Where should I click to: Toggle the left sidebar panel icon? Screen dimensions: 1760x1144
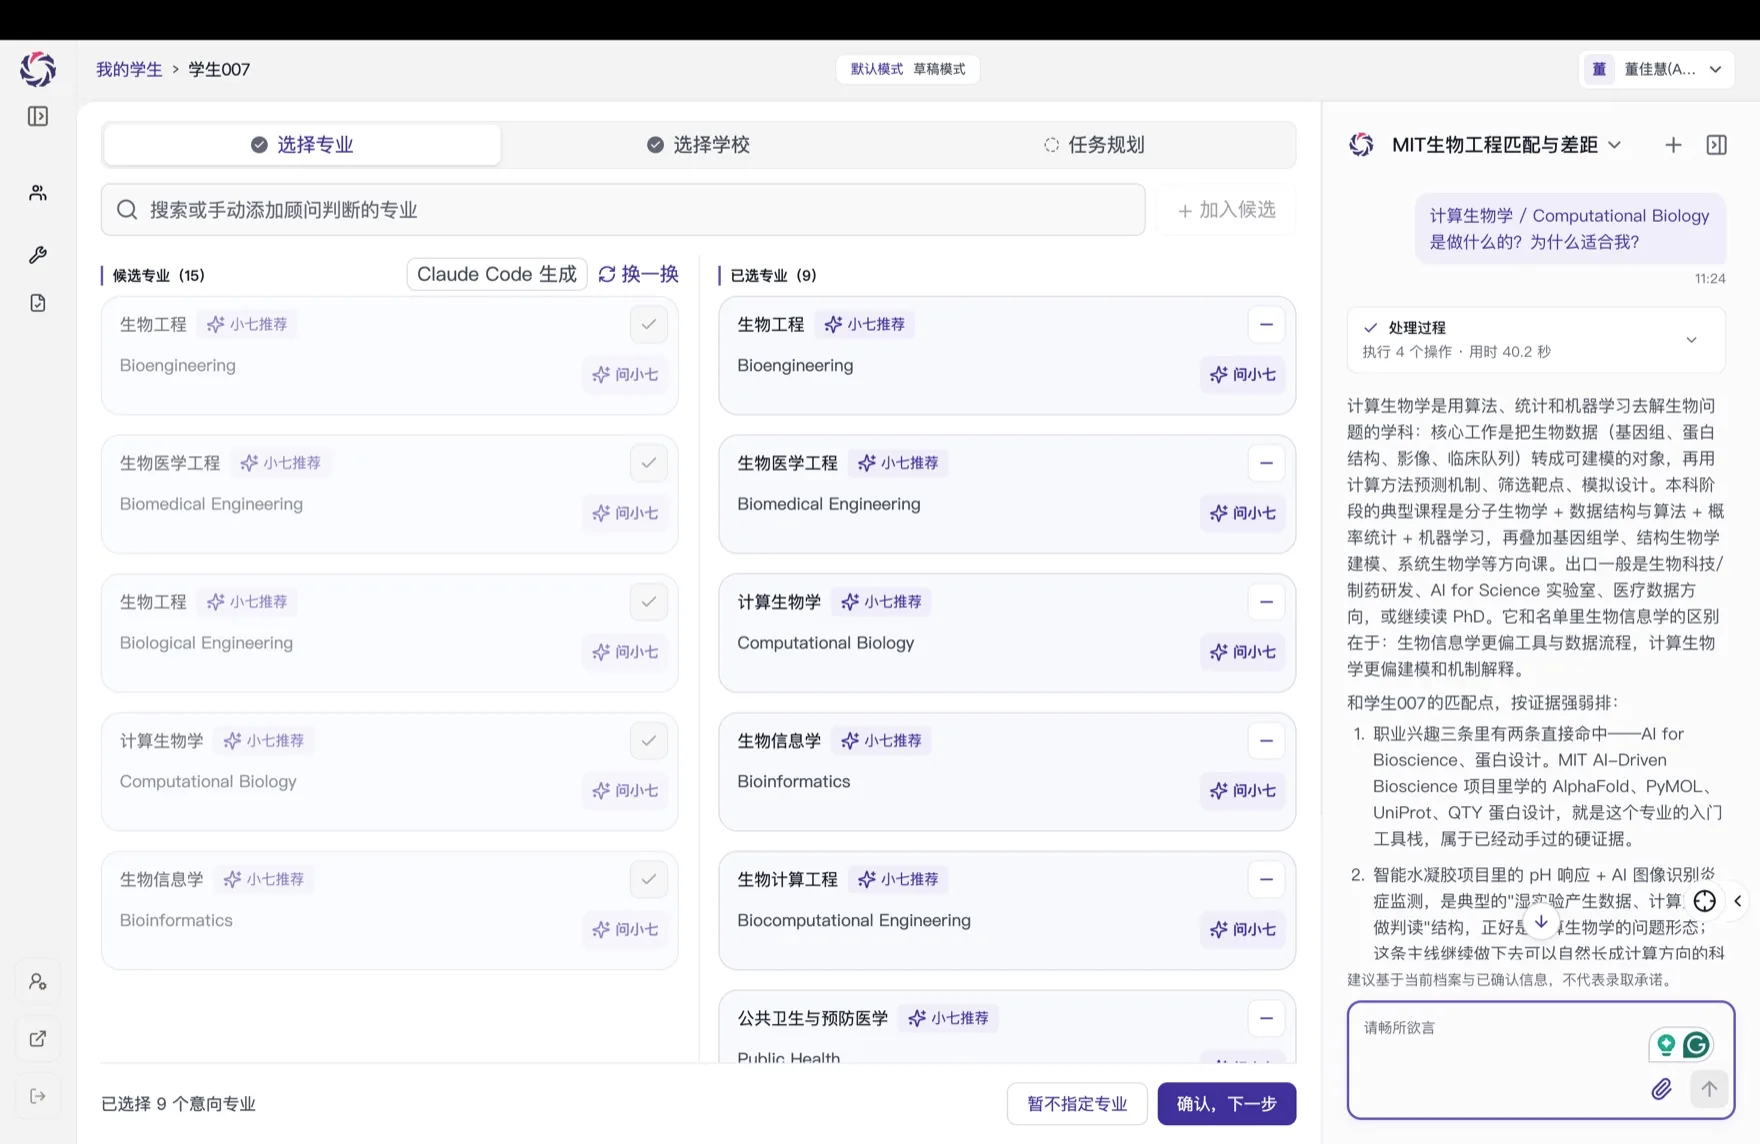pos(38,116)
